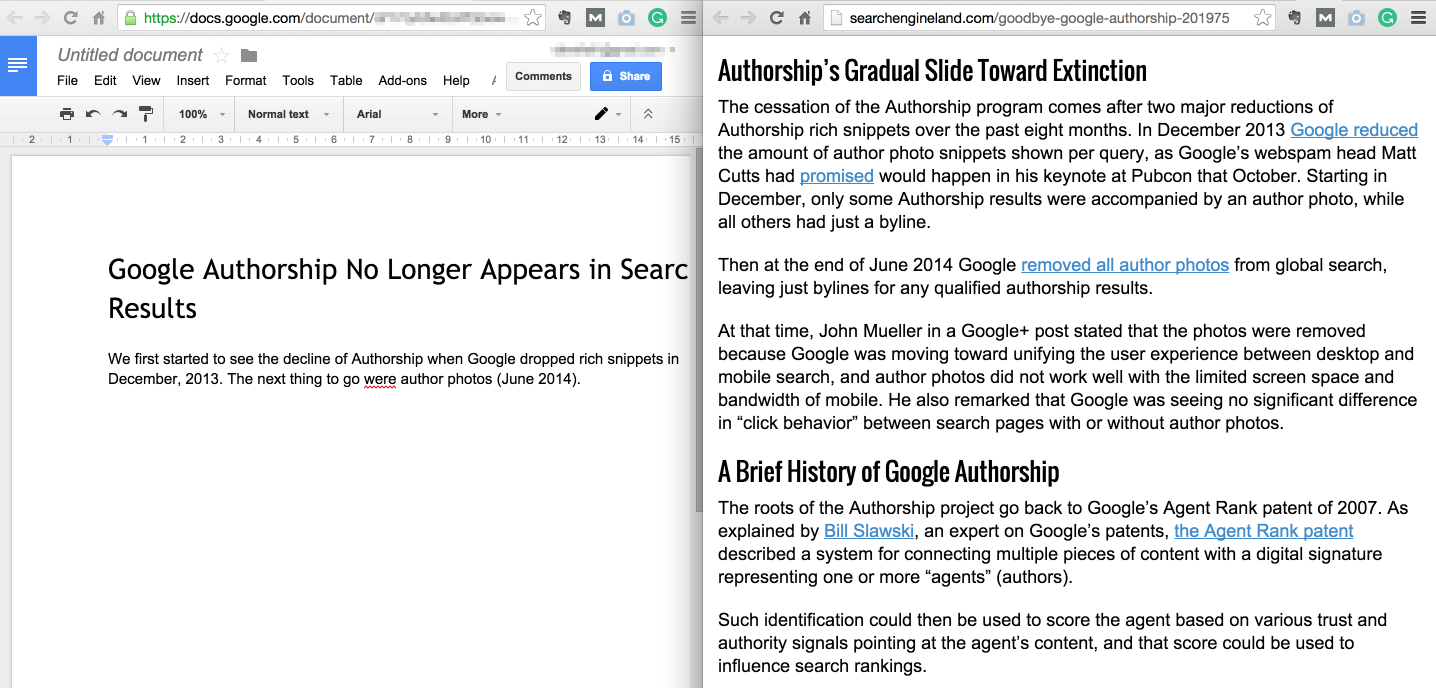1436x688 pixels.
Task: Click the M extension in searchengineland window
Action: click(1325, 18)
